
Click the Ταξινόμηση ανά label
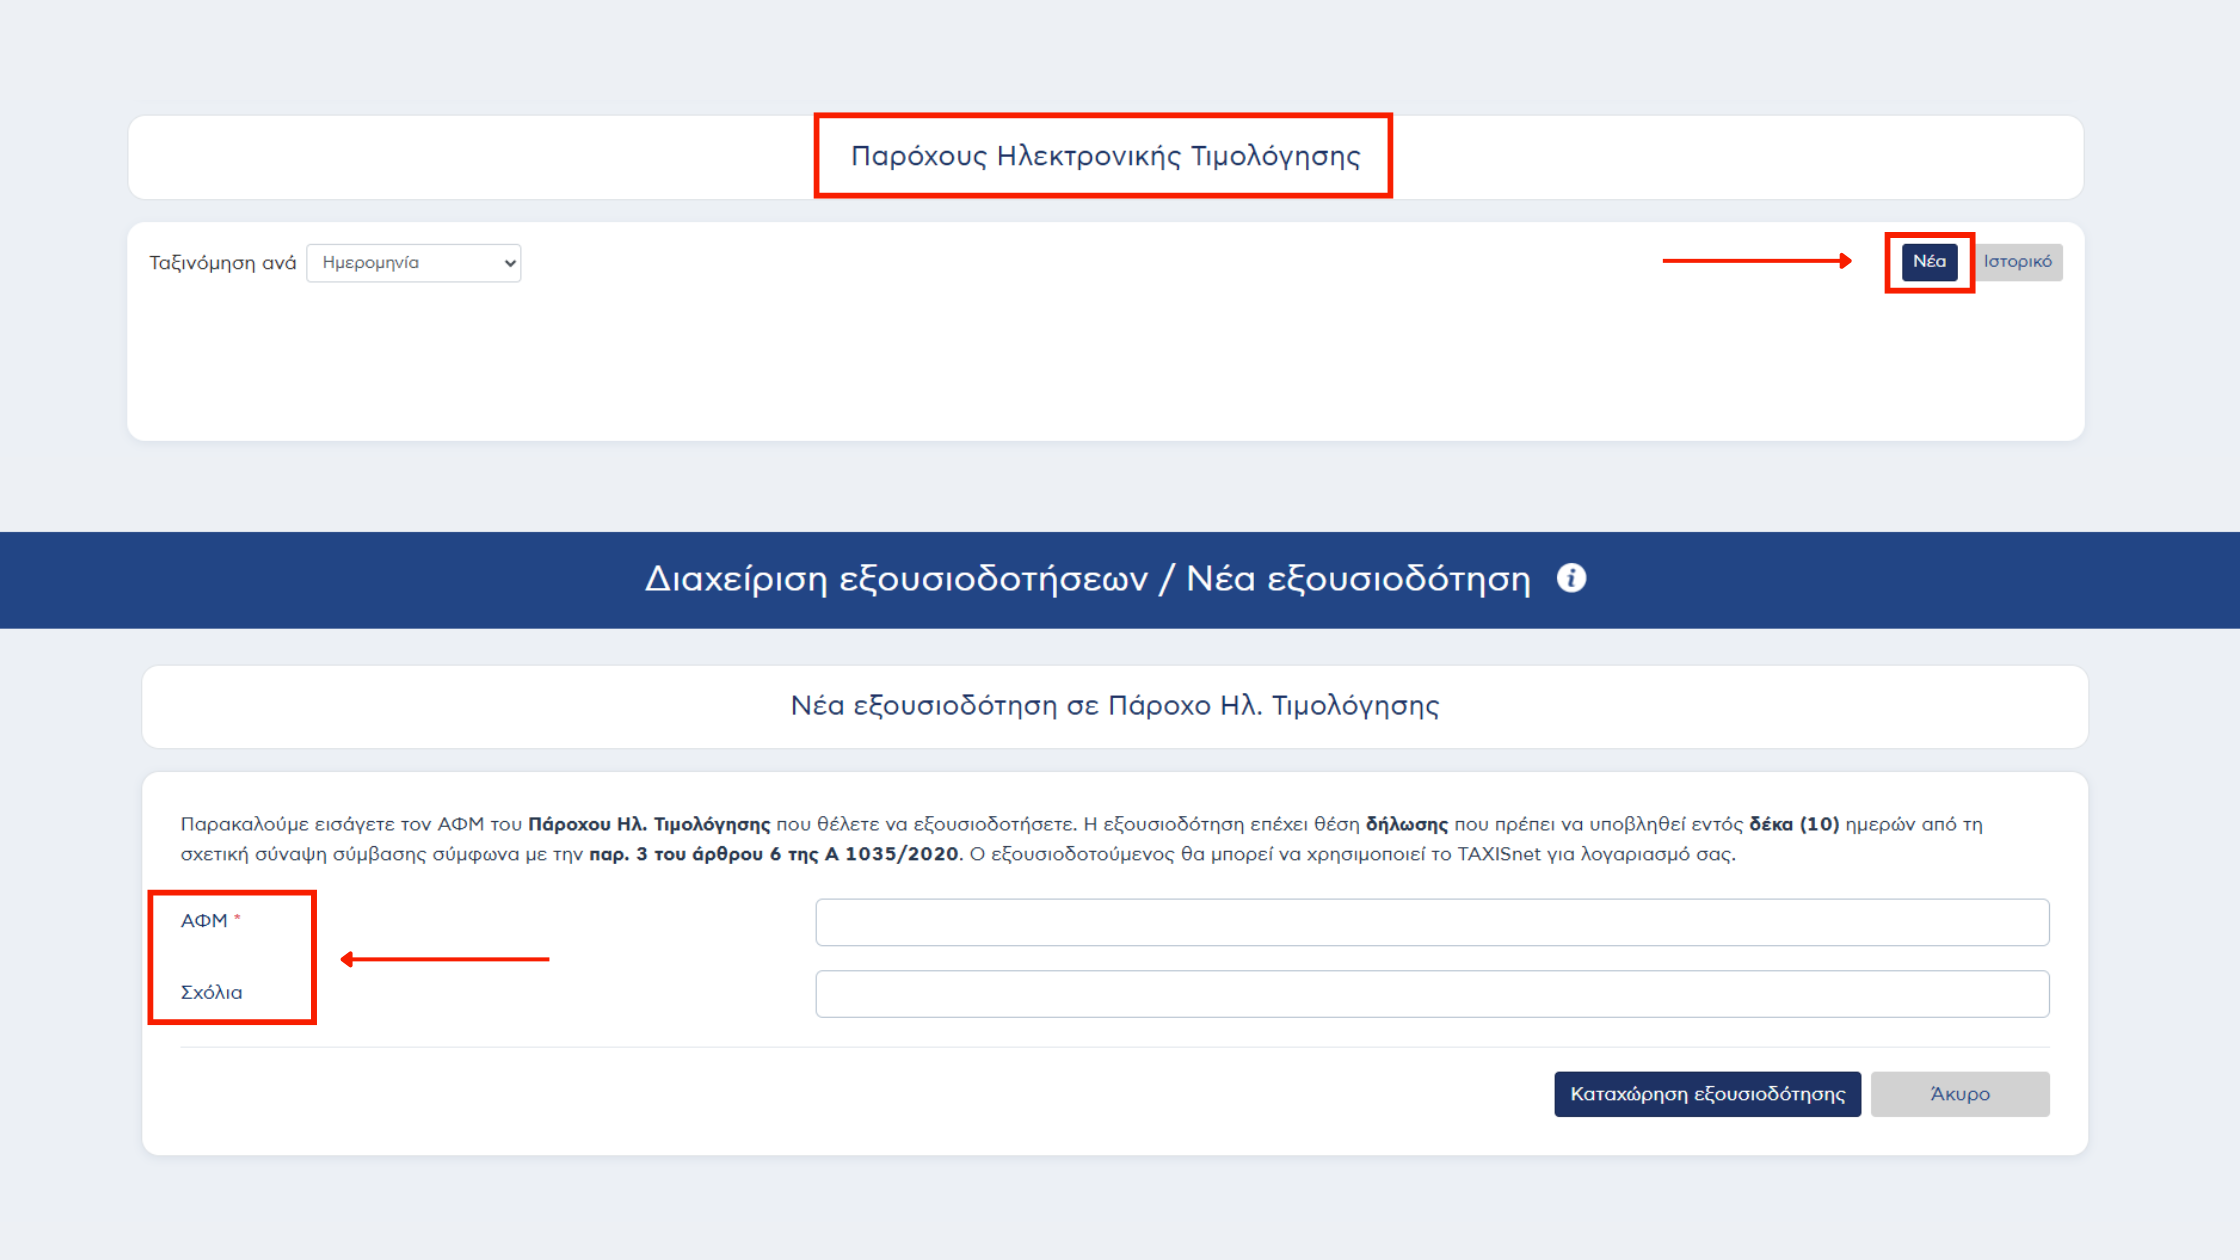[223, 263]
